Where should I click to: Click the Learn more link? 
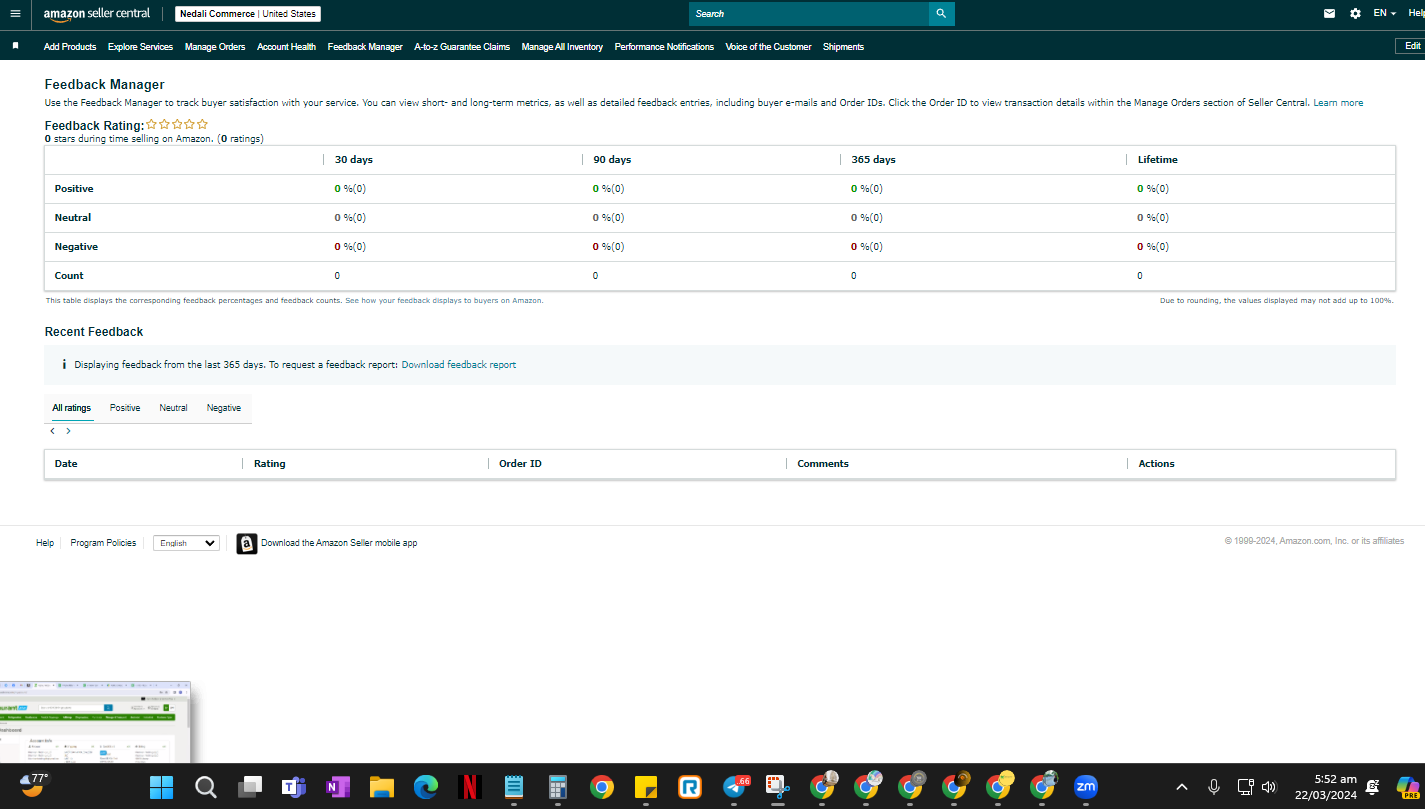[x=1338, y=103]
